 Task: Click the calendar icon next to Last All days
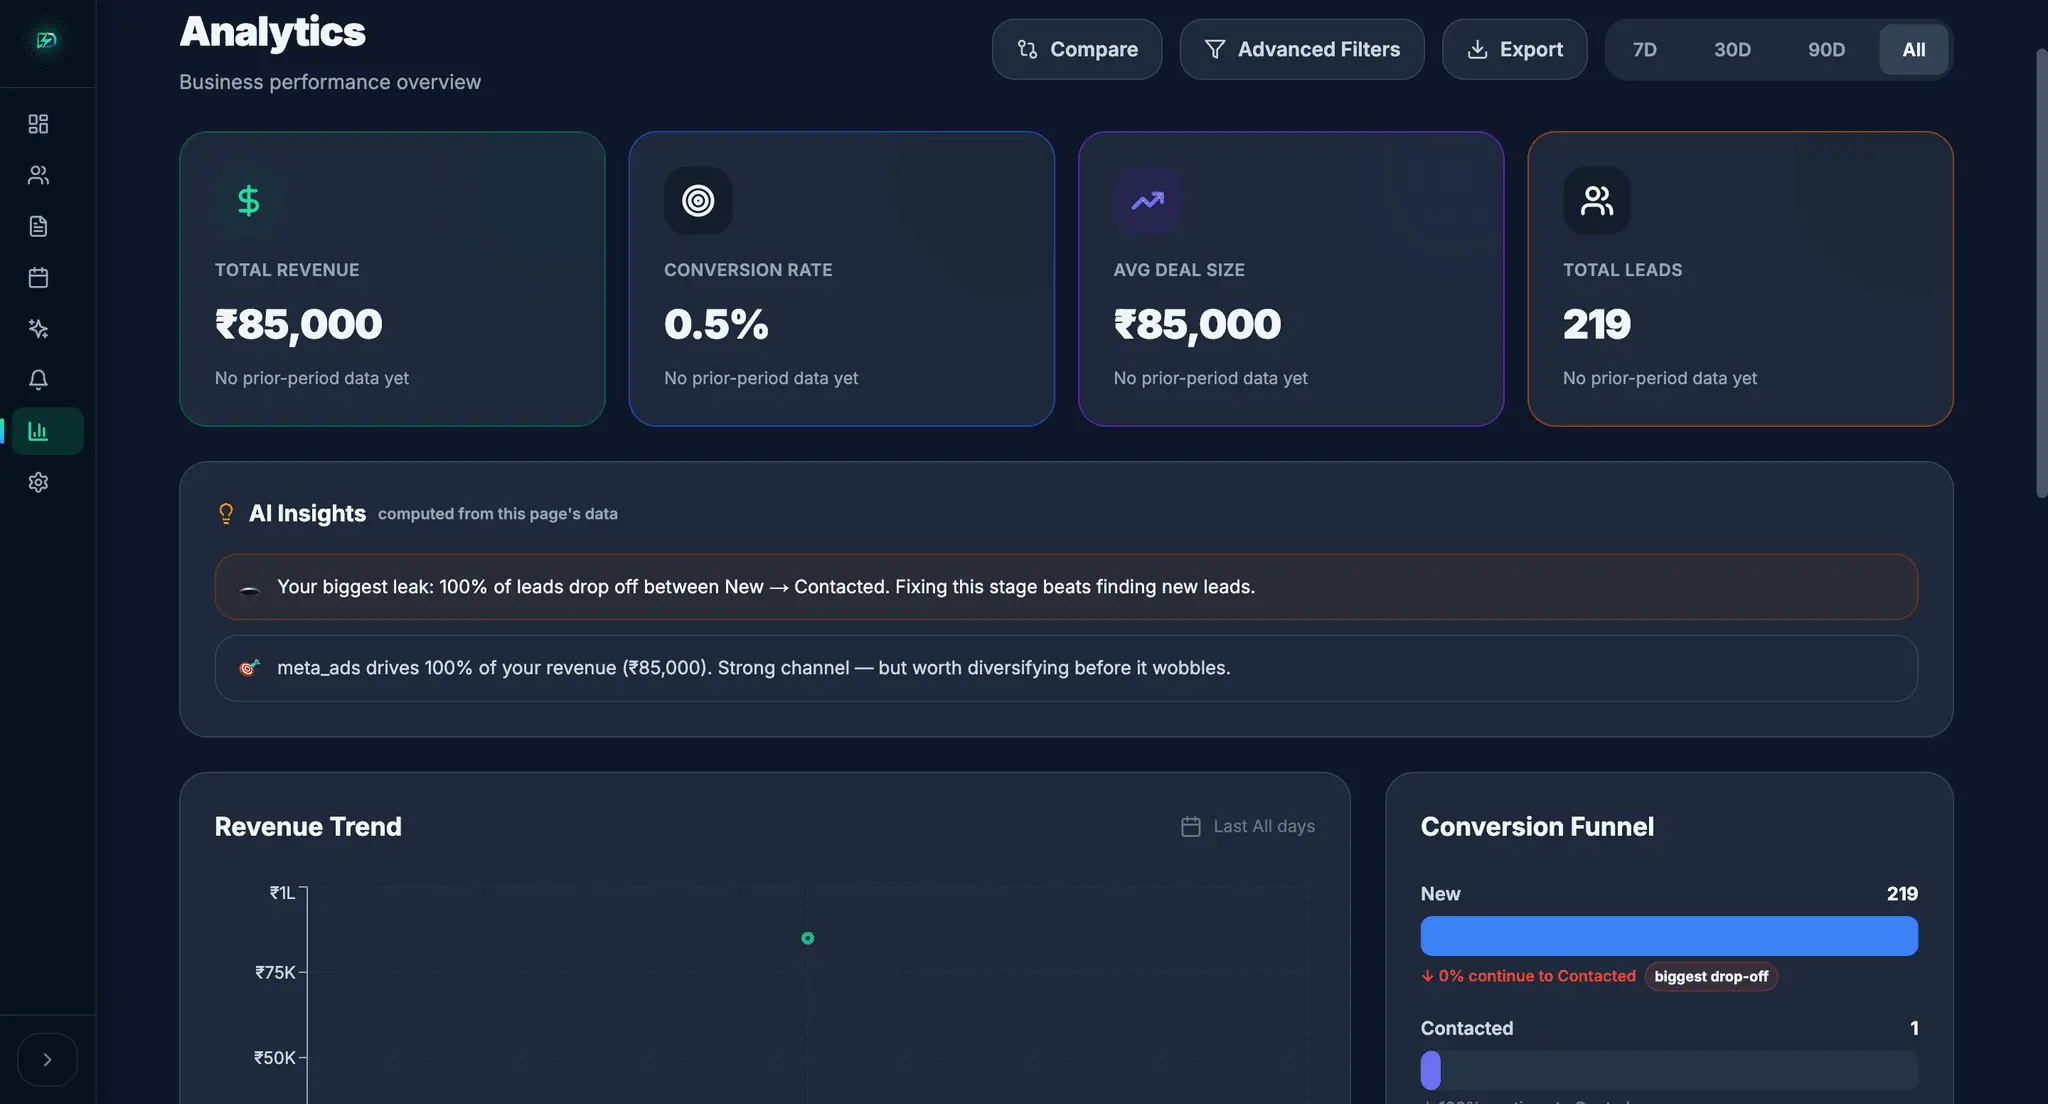(1190, 826)
